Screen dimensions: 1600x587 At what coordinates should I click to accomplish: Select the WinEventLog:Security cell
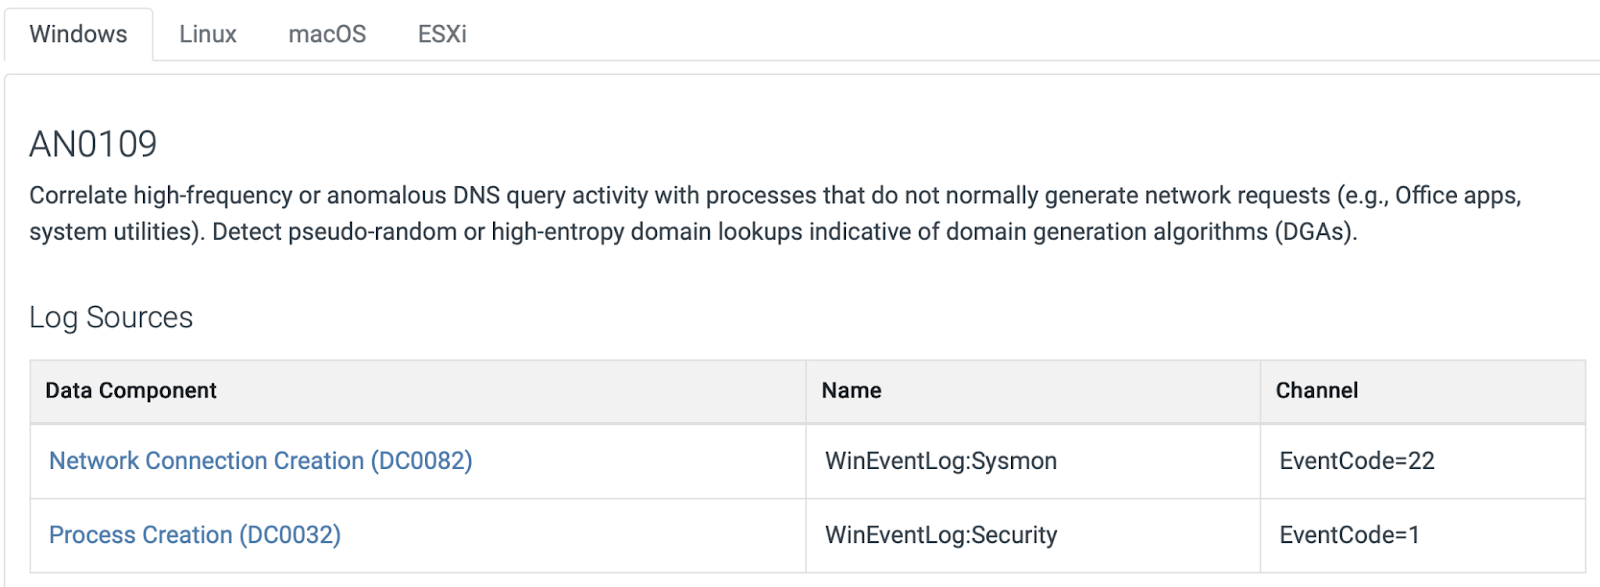940,535
